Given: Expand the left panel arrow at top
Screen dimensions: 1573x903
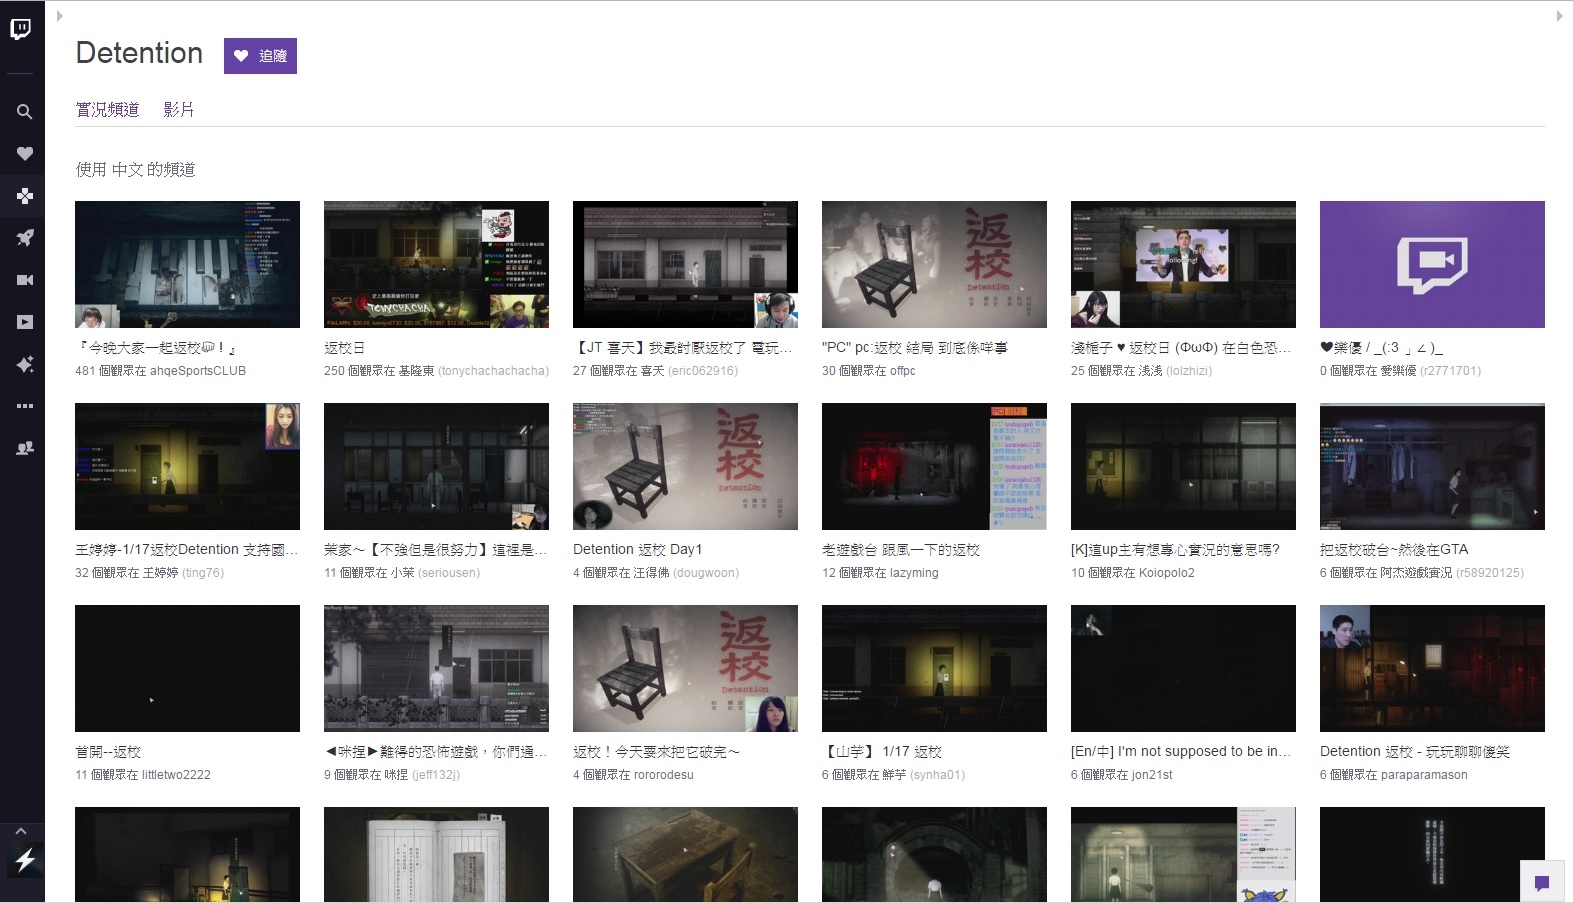Looking at the screenshot, I should pos(60,16).
